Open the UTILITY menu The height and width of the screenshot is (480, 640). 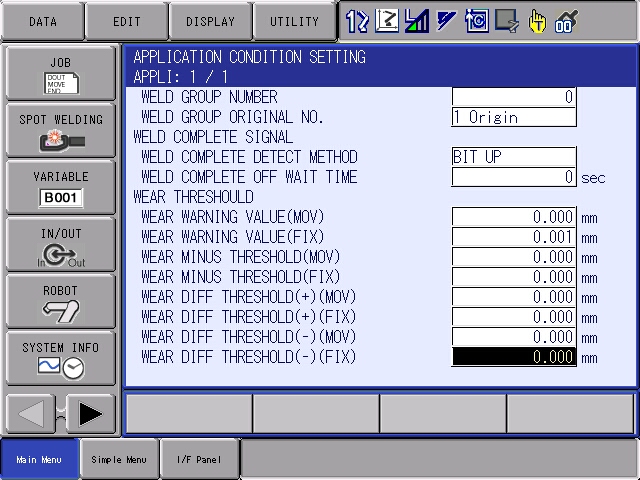coord(294,21)
